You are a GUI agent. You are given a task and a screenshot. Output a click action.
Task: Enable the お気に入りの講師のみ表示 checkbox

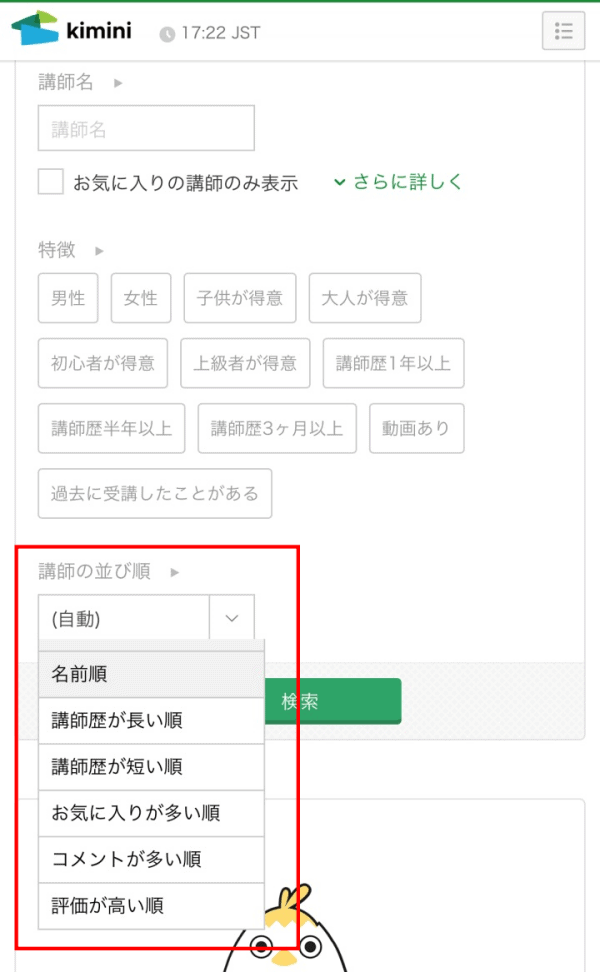tap(50, 183)
